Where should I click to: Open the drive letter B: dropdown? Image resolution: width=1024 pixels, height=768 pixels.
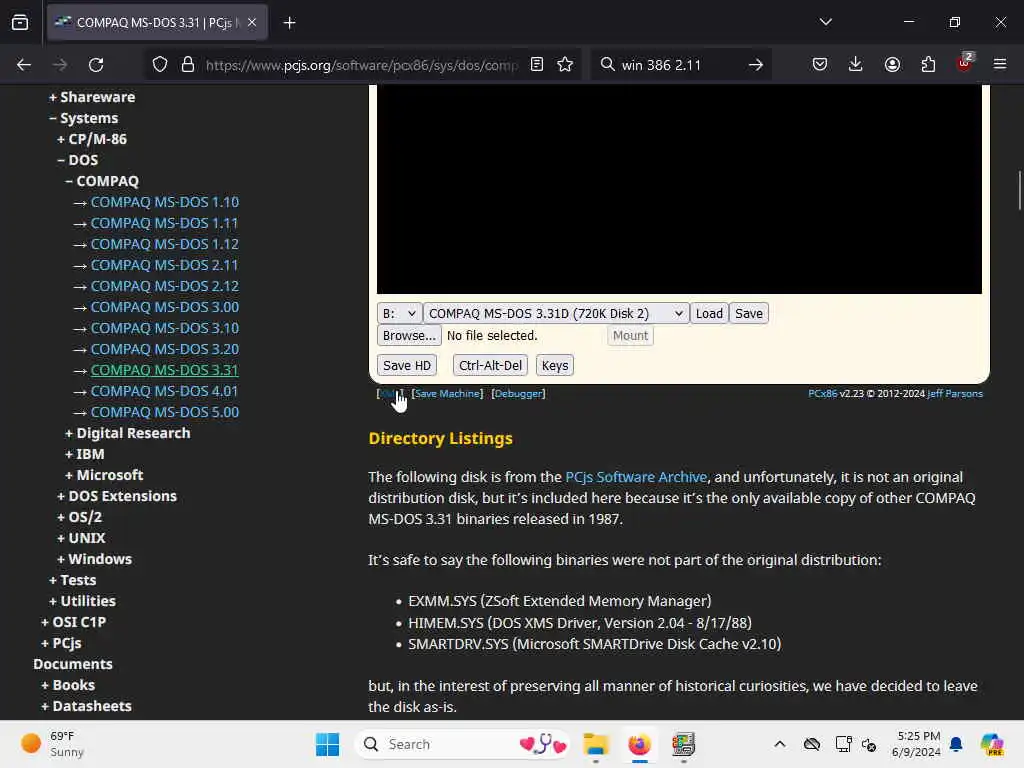pyautogui.click(x=399, y=313)
